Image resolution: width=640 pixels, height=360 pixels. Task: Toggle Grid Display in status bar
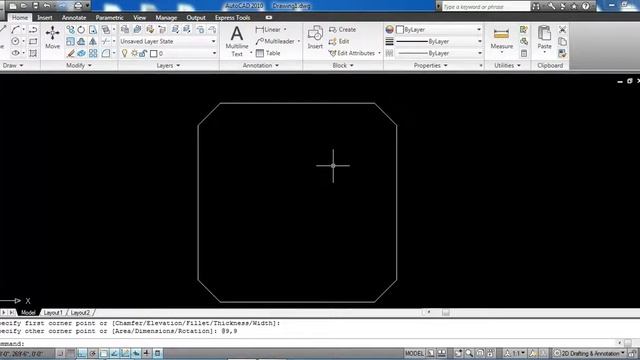click(71, 353)
